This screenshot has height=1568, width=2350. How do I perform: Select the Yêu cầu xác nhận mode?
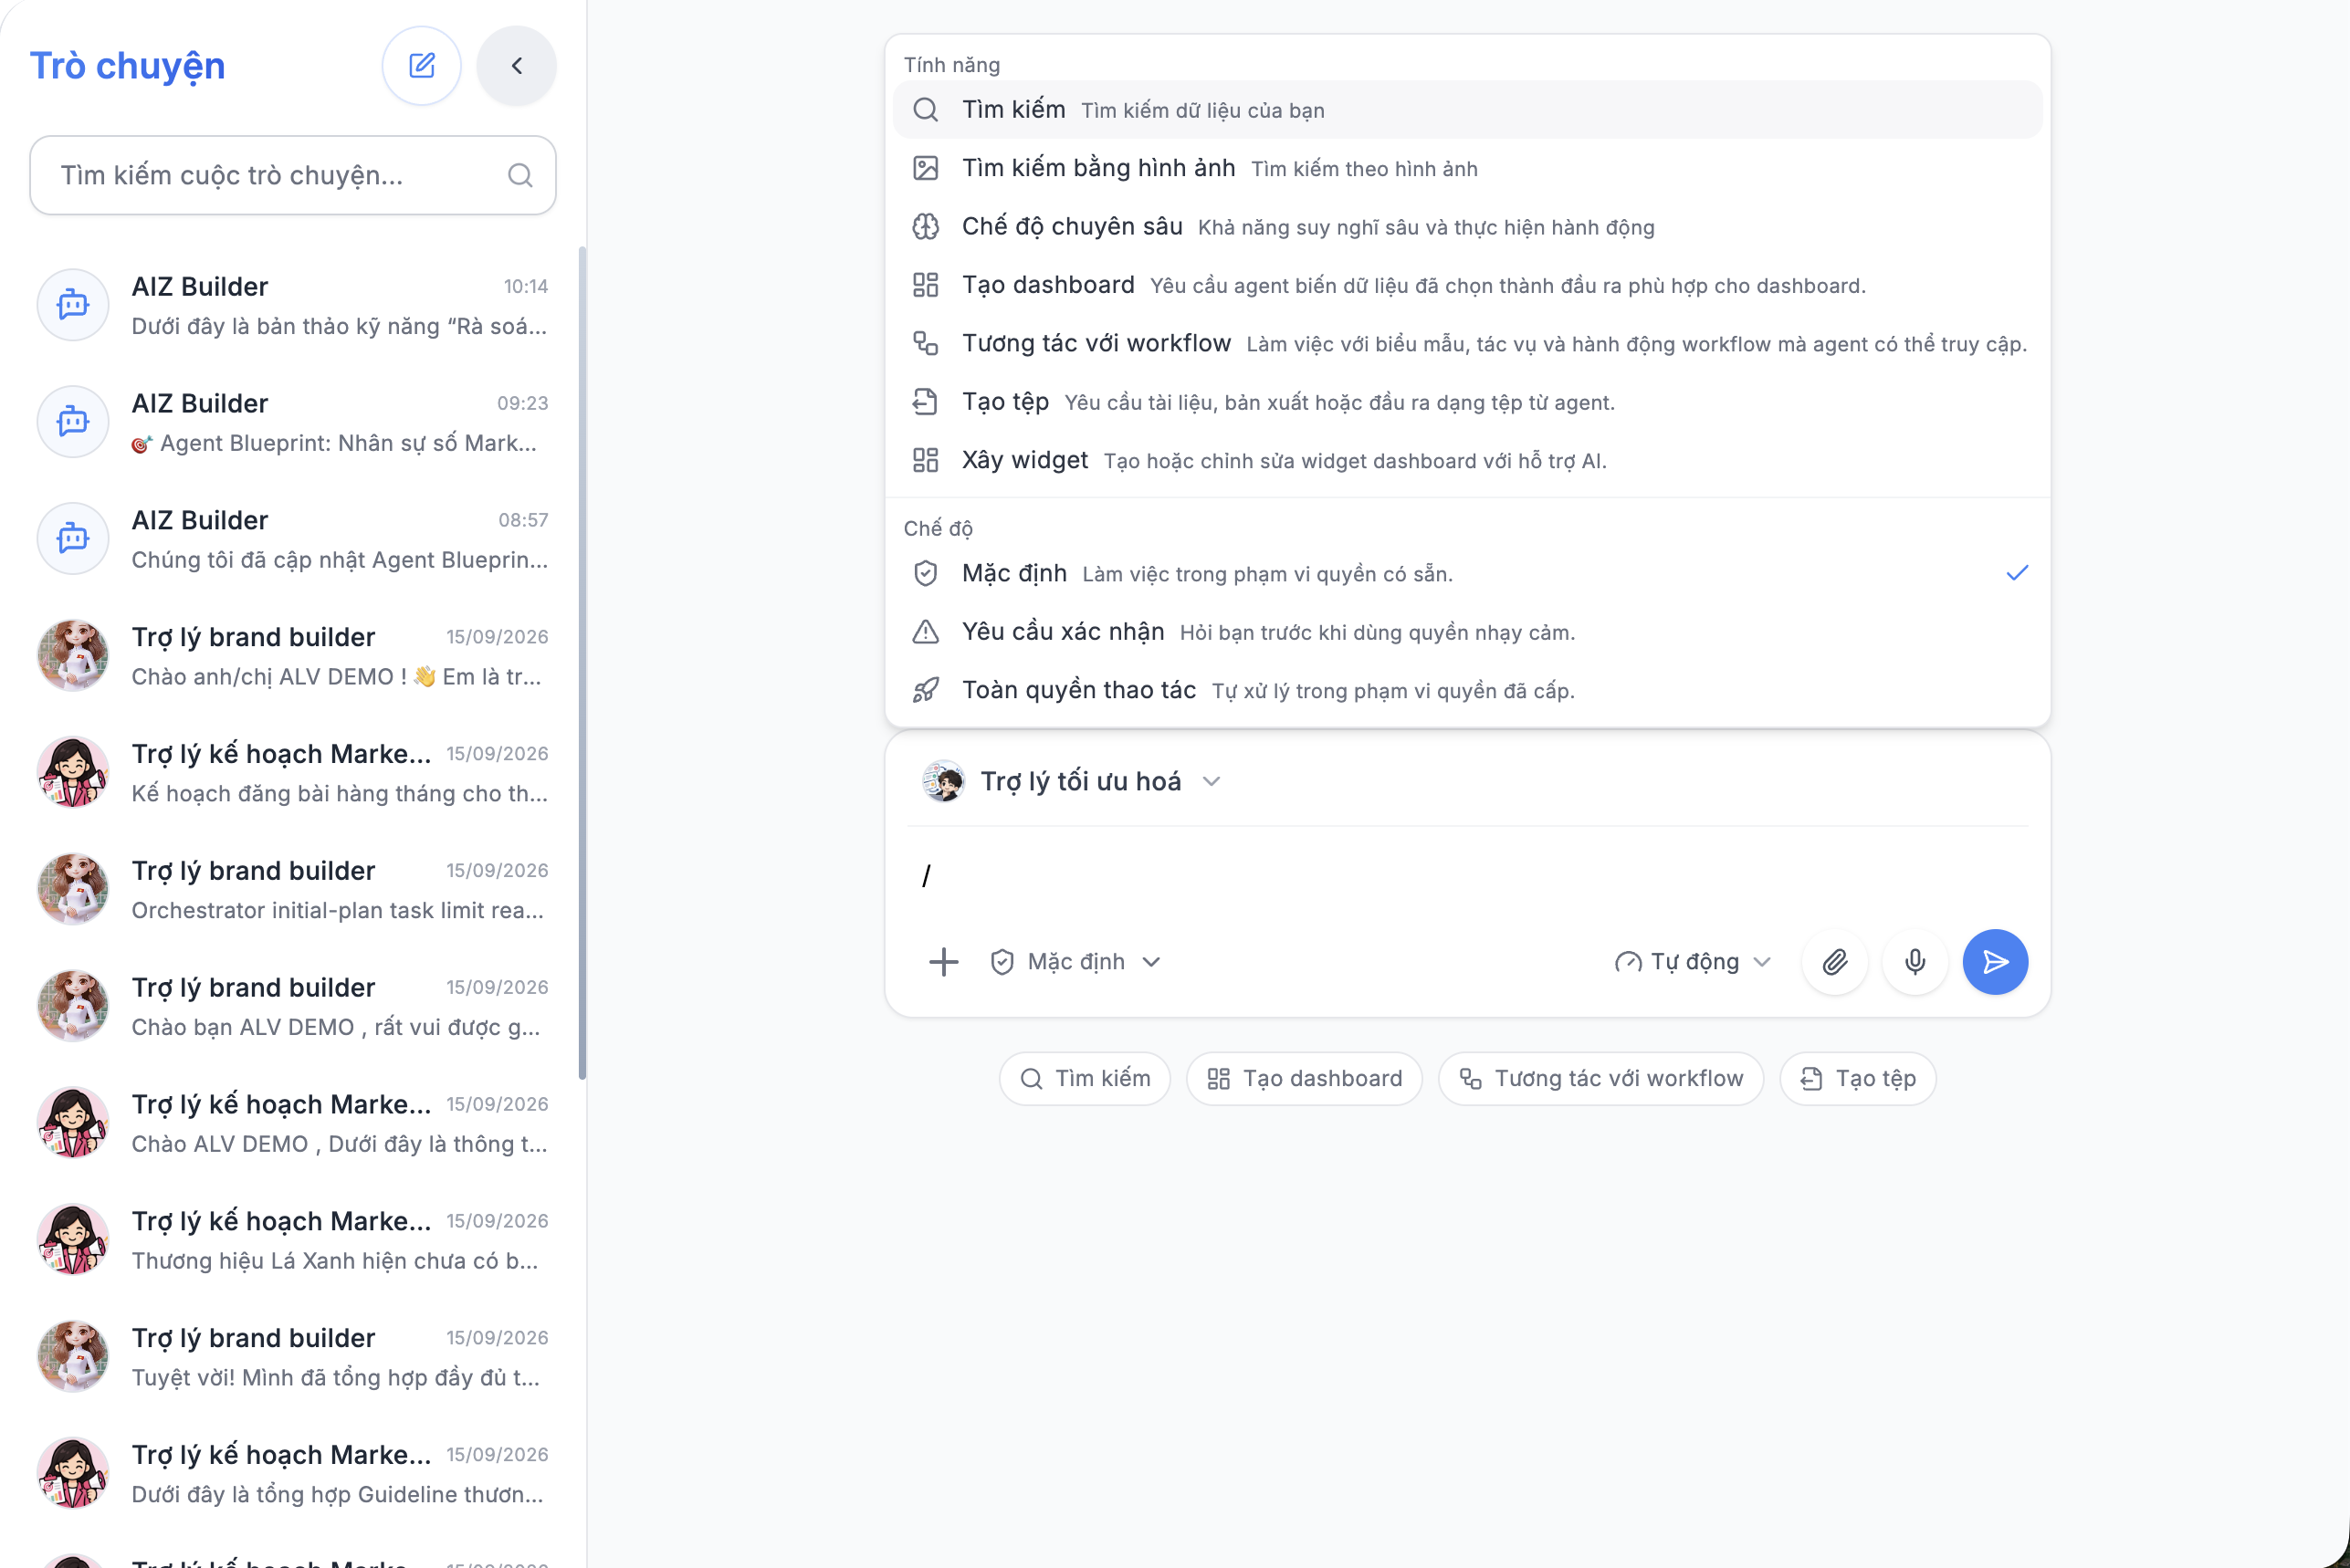(1467, 632)
